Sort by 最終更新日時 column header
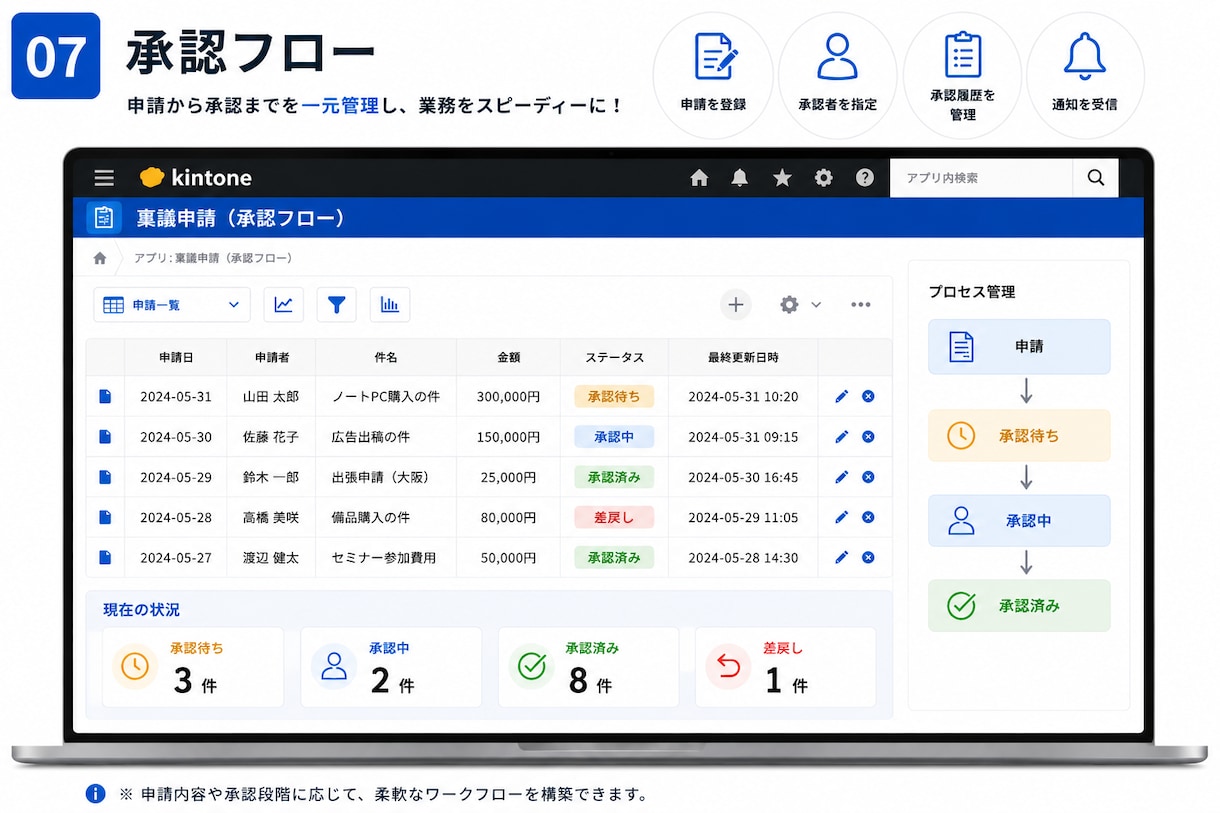Screen dimensions: 1220x813 (743, 357)
